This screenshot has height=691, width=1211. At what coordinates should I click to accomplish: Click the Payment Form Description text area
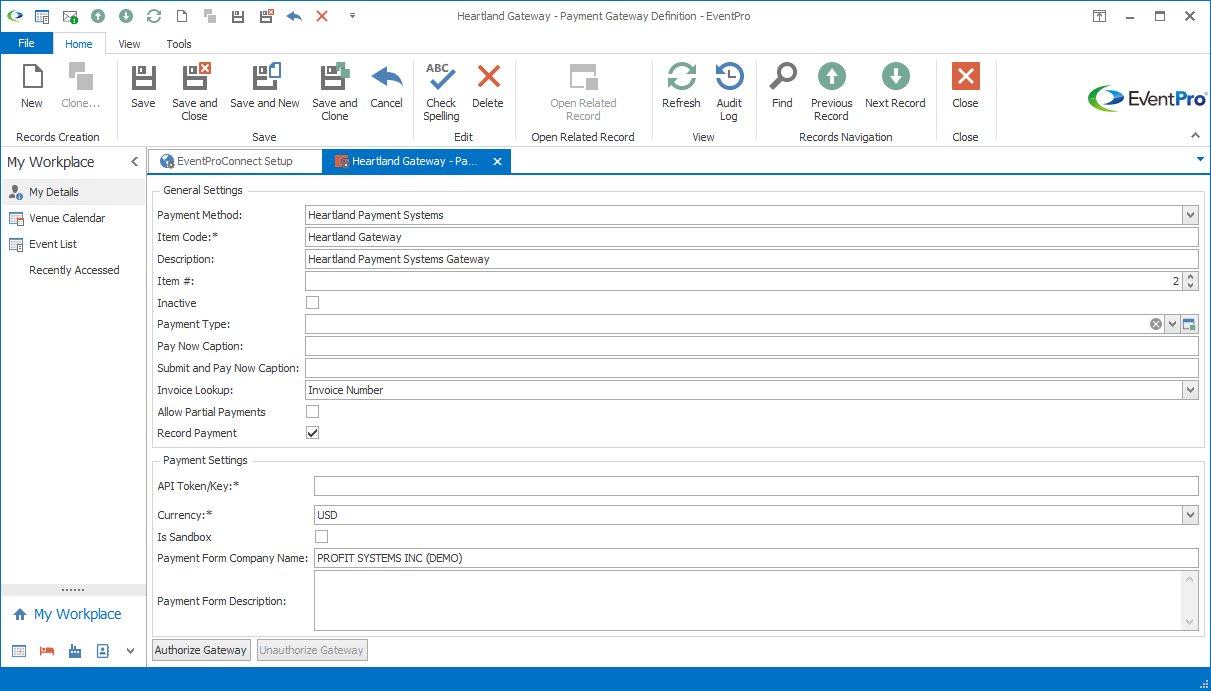click(748, 601)
